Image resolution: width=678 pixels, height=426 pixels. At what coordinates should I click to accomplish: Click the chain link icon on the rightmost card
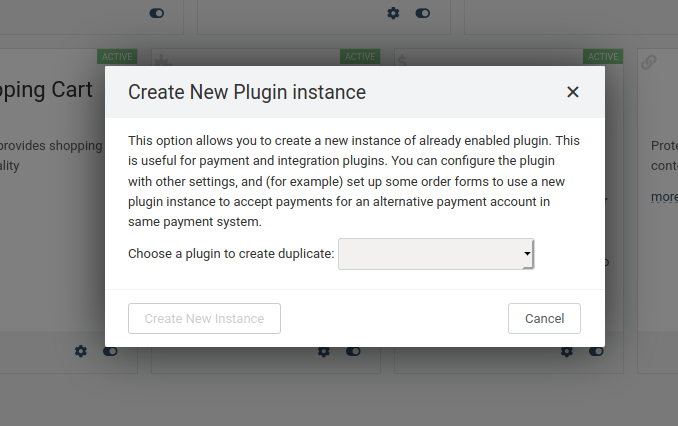[649, 62]
